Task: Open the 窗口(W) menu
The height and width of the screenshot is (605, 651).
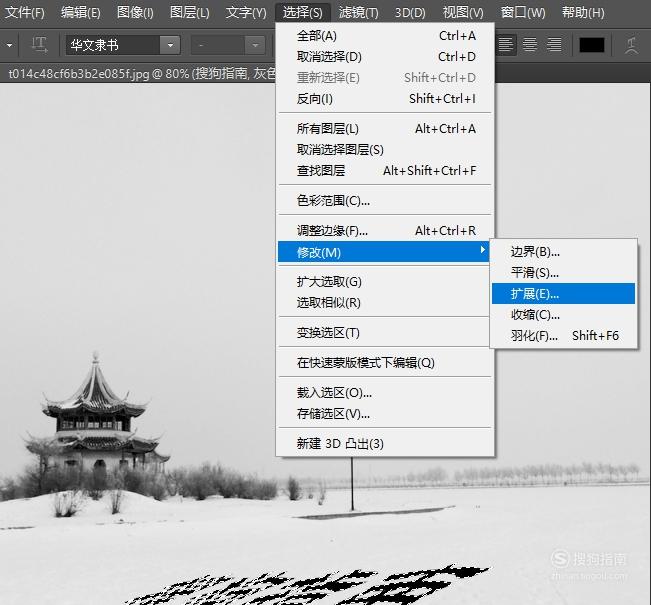Action: tap(523, 12)
